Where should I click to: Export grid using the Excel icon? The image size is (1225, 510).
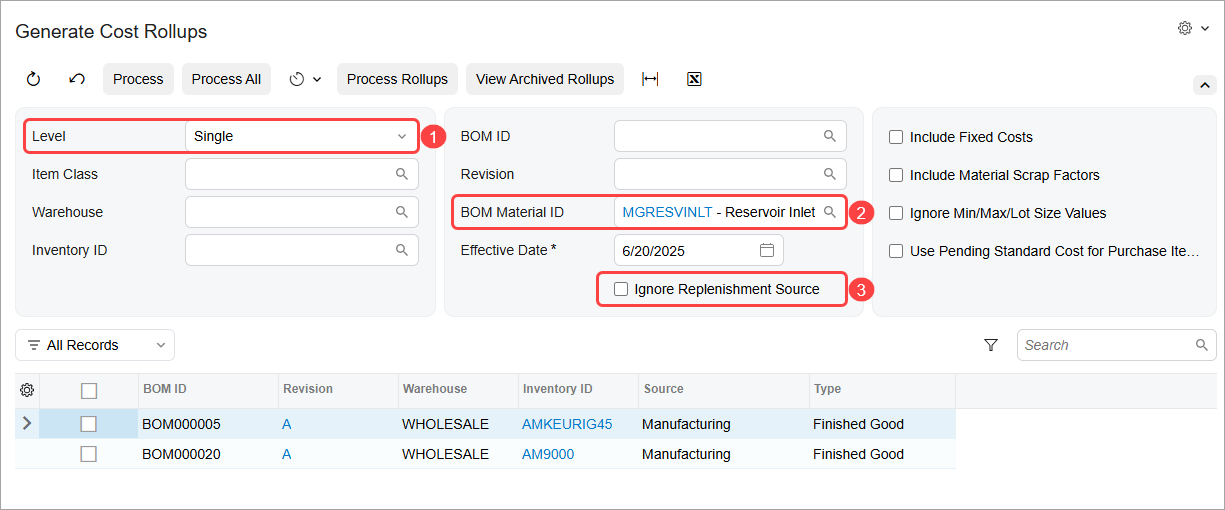(x=694, y=79)
